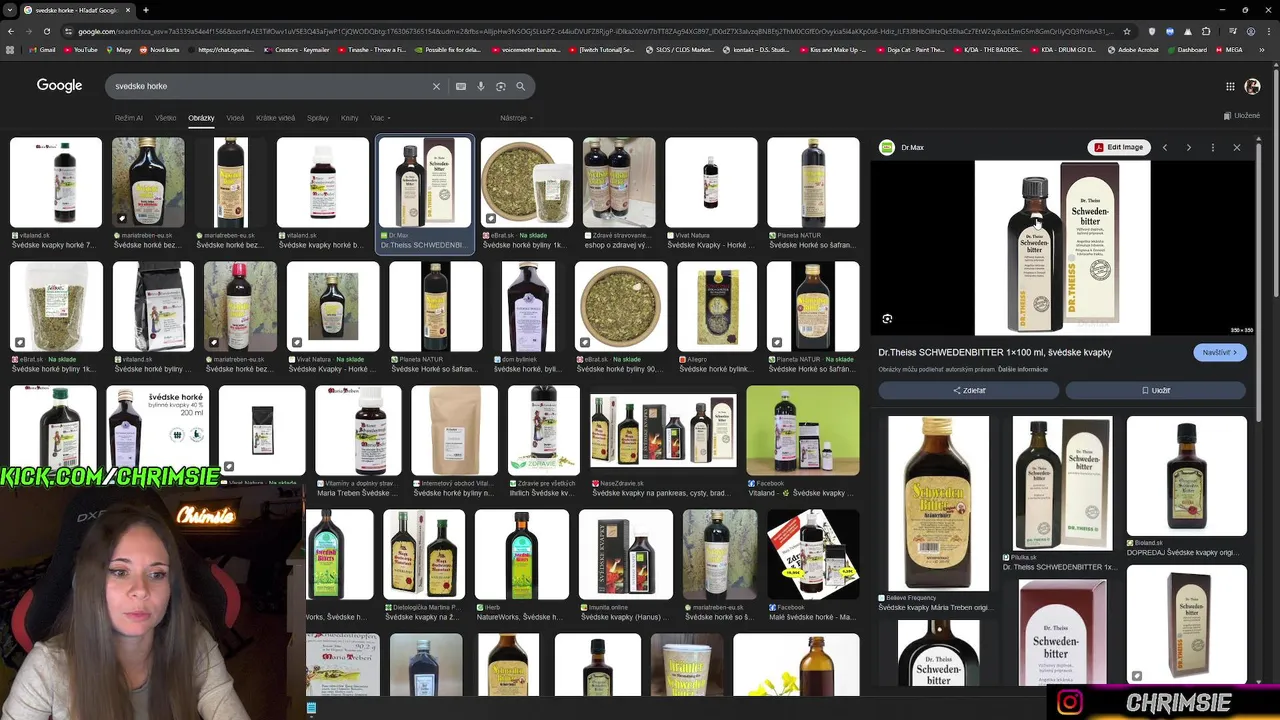Open the large Schwedenbitter preview image
1280x720 pixels.
coord(1062,248)
